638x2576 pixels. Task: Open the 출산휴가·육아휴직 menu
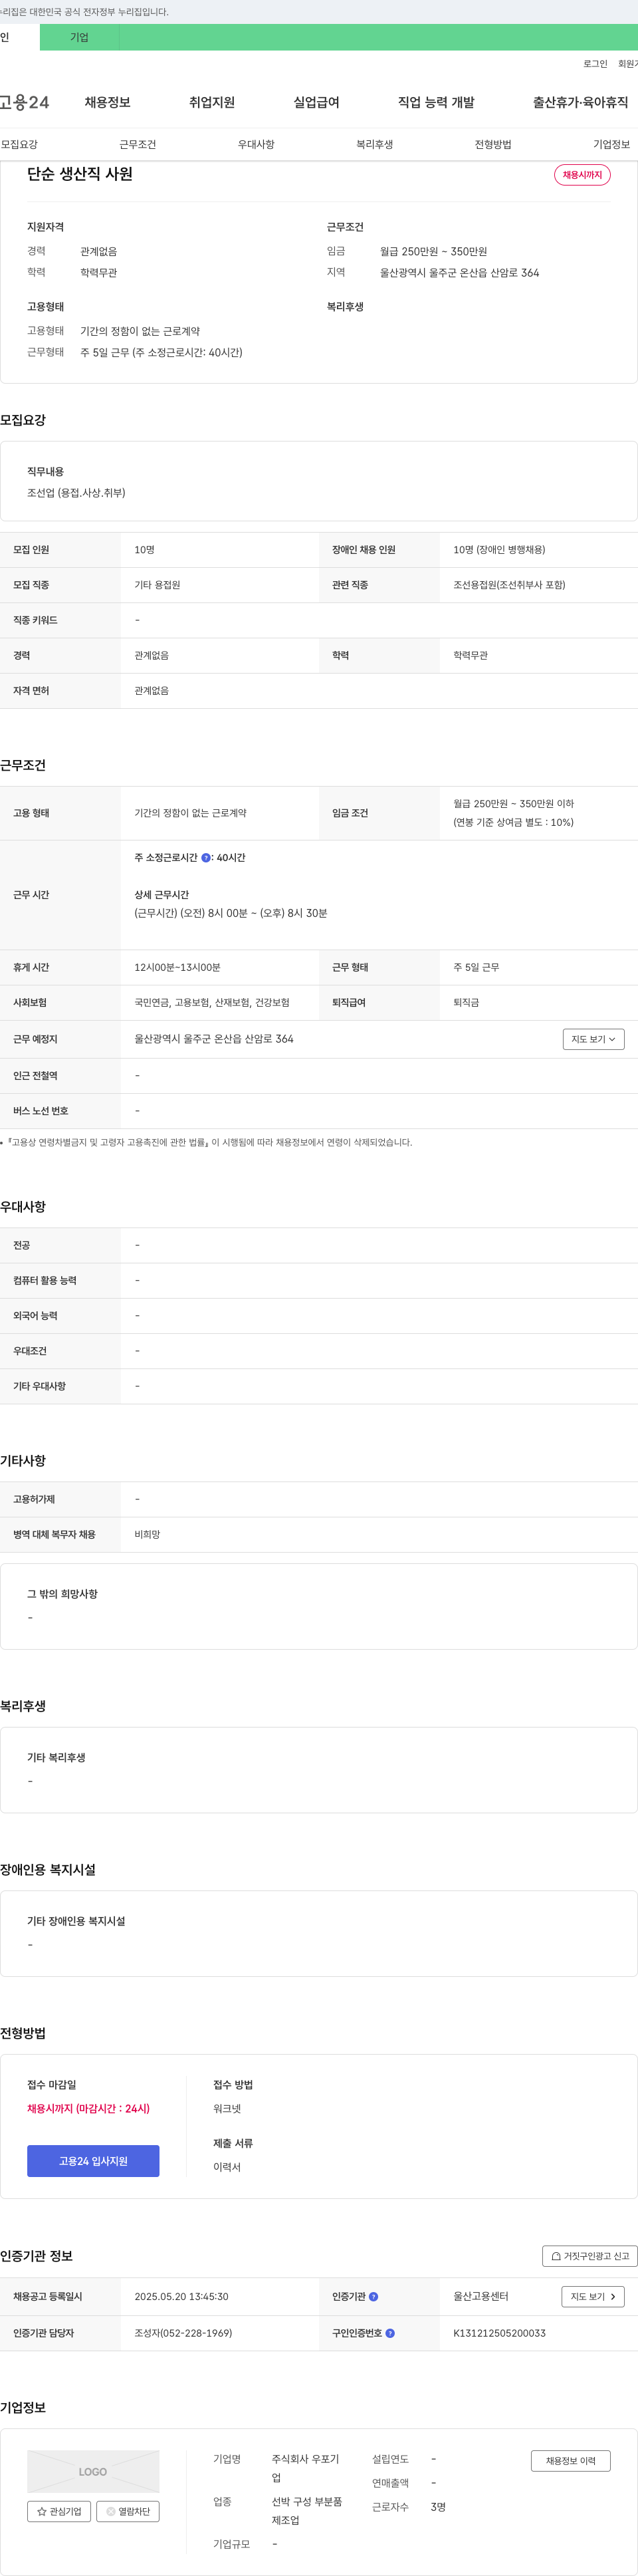click(x=580, y=102)
